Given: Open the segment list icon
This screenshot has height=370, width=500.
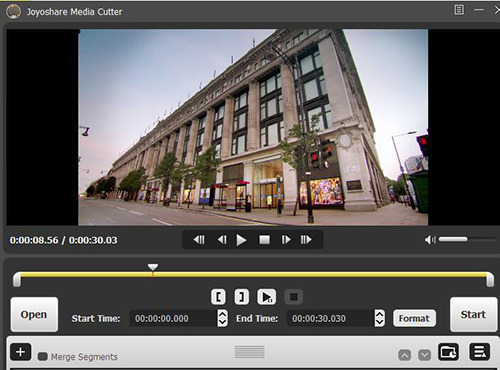Looking at the screenshot, I should [x=480, y=352].
